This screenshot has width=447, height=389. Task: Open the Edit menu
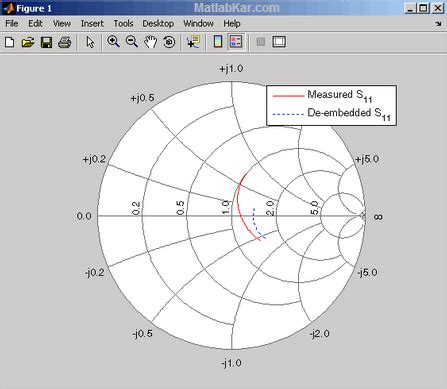click(x=35, y=24)
